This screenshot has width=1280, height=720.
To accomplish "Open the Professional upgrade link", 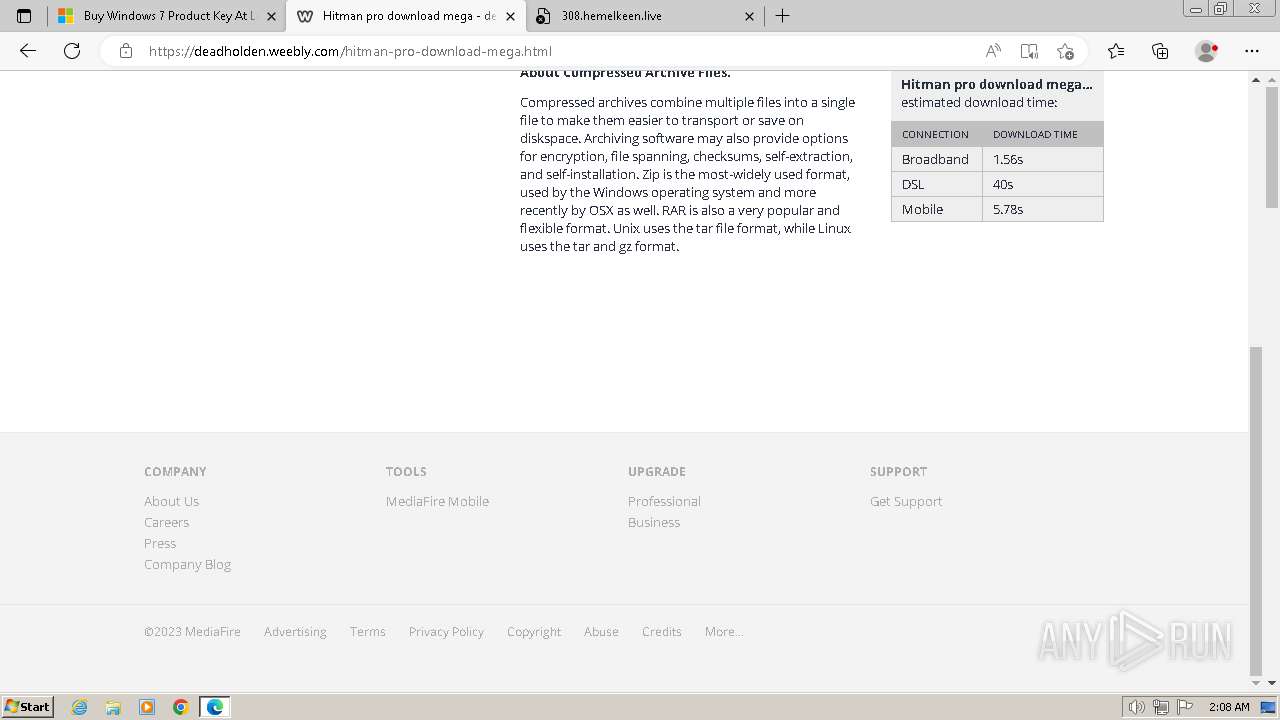I will pos(664,501).
